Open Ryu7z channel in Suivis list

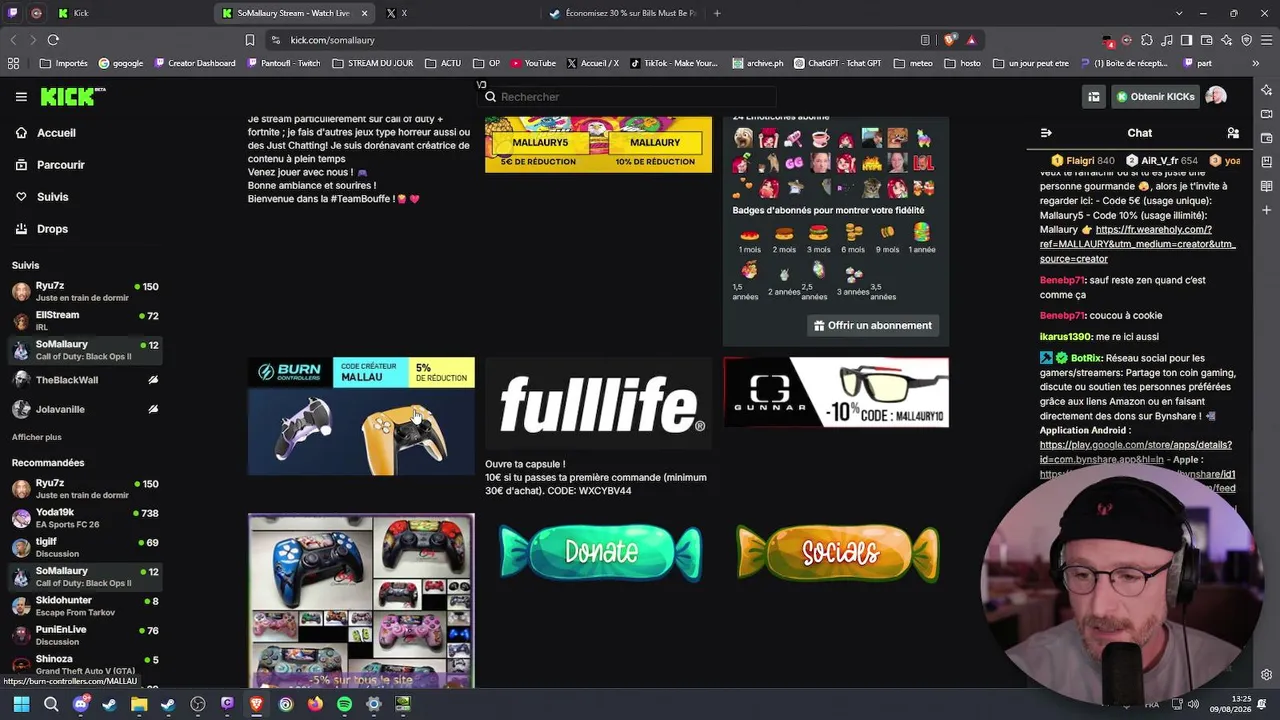pos(84,292)
